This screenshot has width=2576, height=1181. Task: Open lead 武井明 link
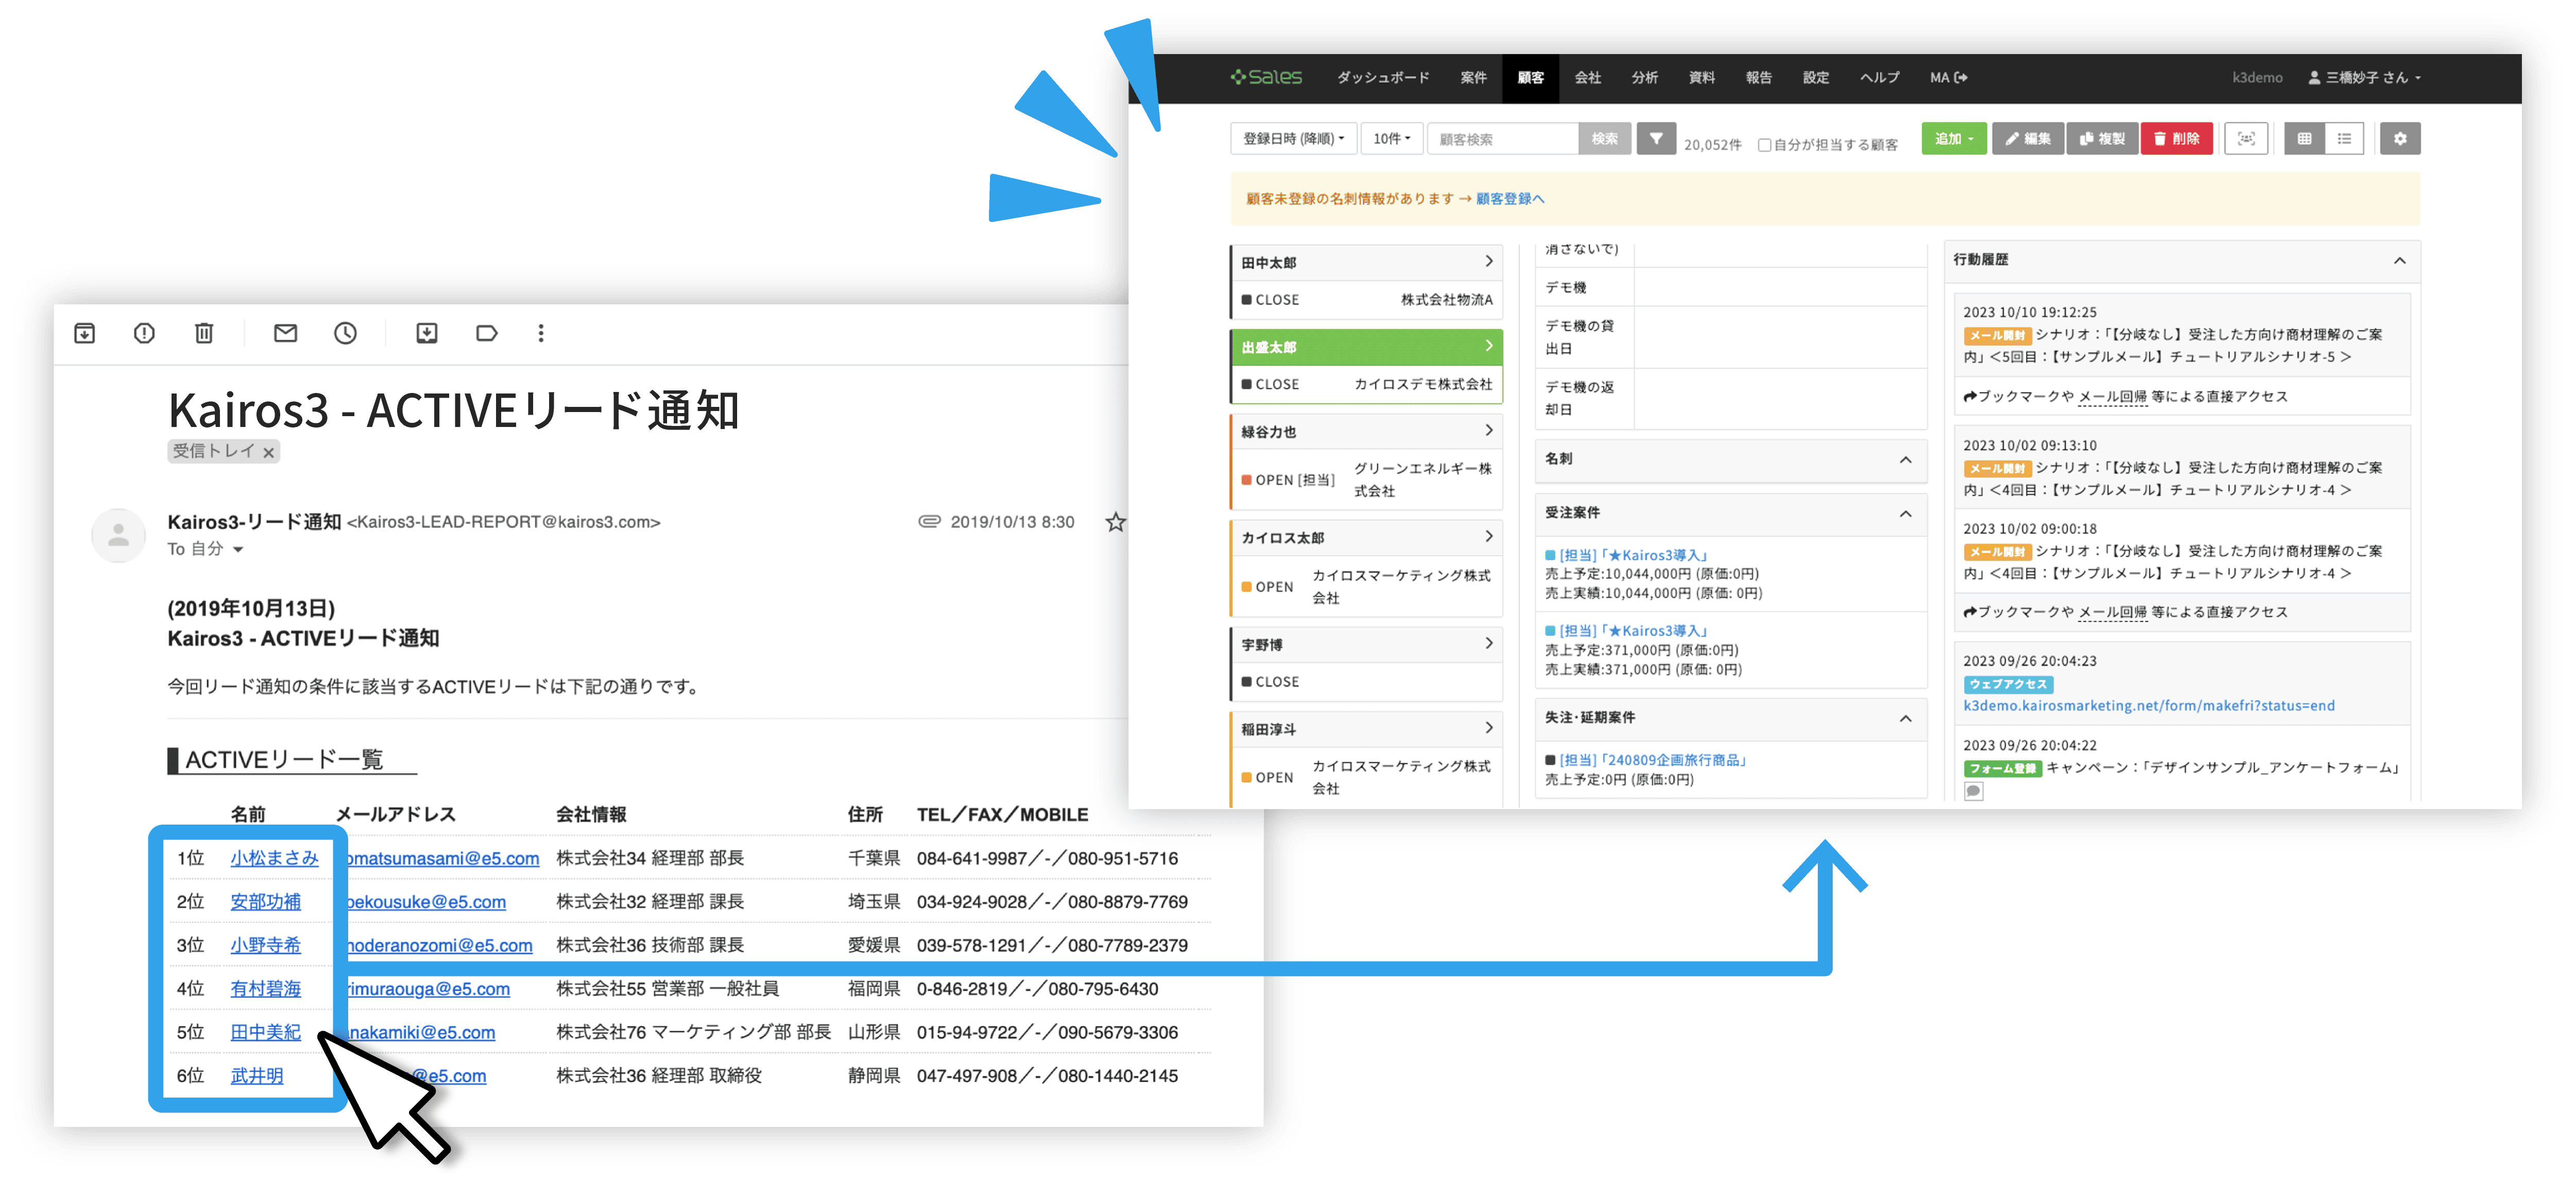coord(257,1076)
